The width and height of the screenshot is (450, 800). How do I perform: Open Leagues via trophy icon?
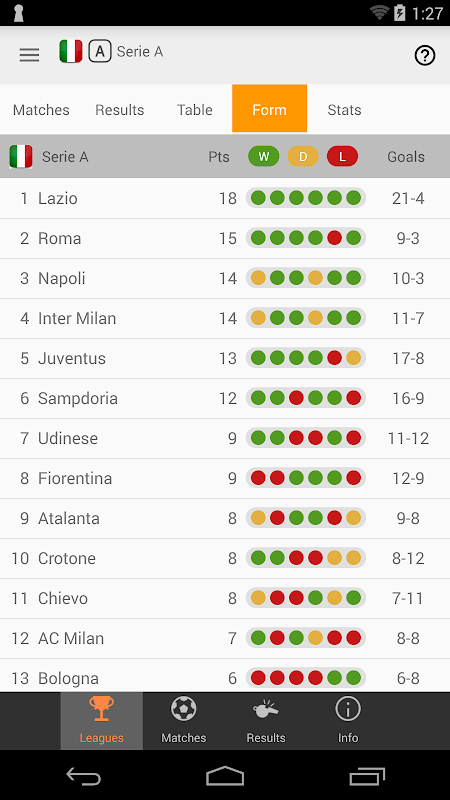point(102,720)
